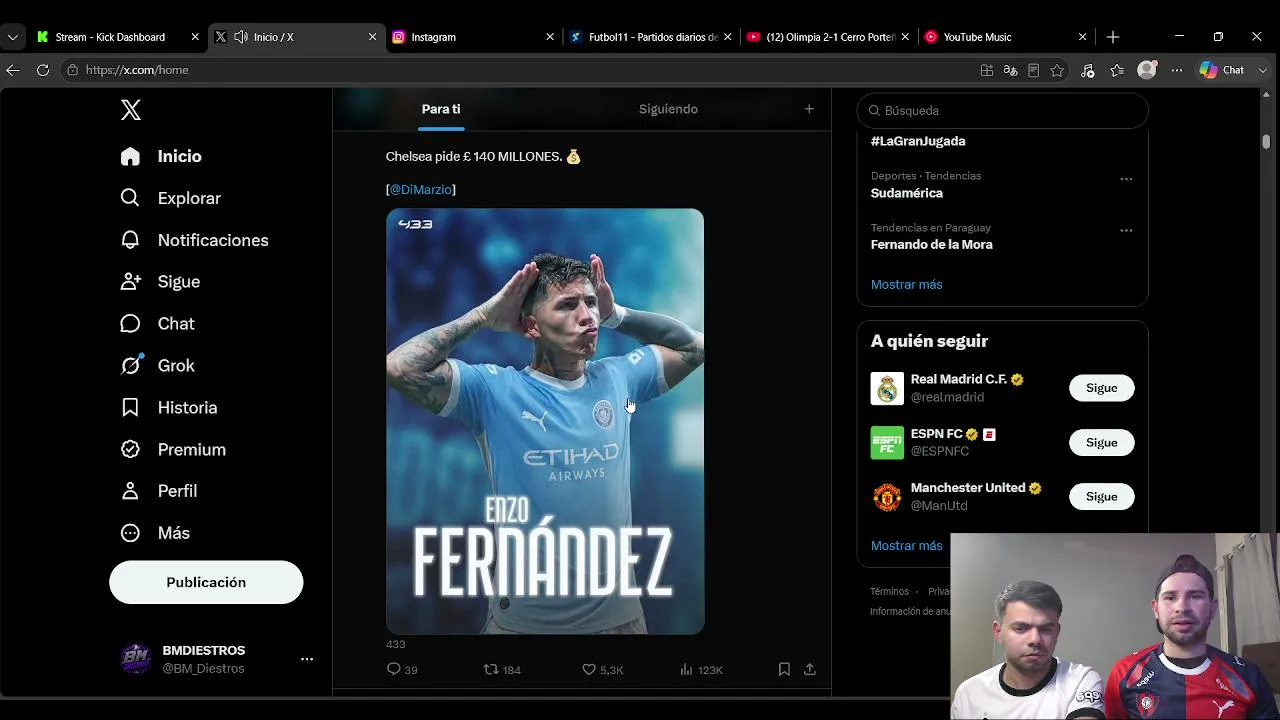Viewport: 1280px width, 720px height.
Task: Click the Búsqueda search field
Action: pos(1002,110)
